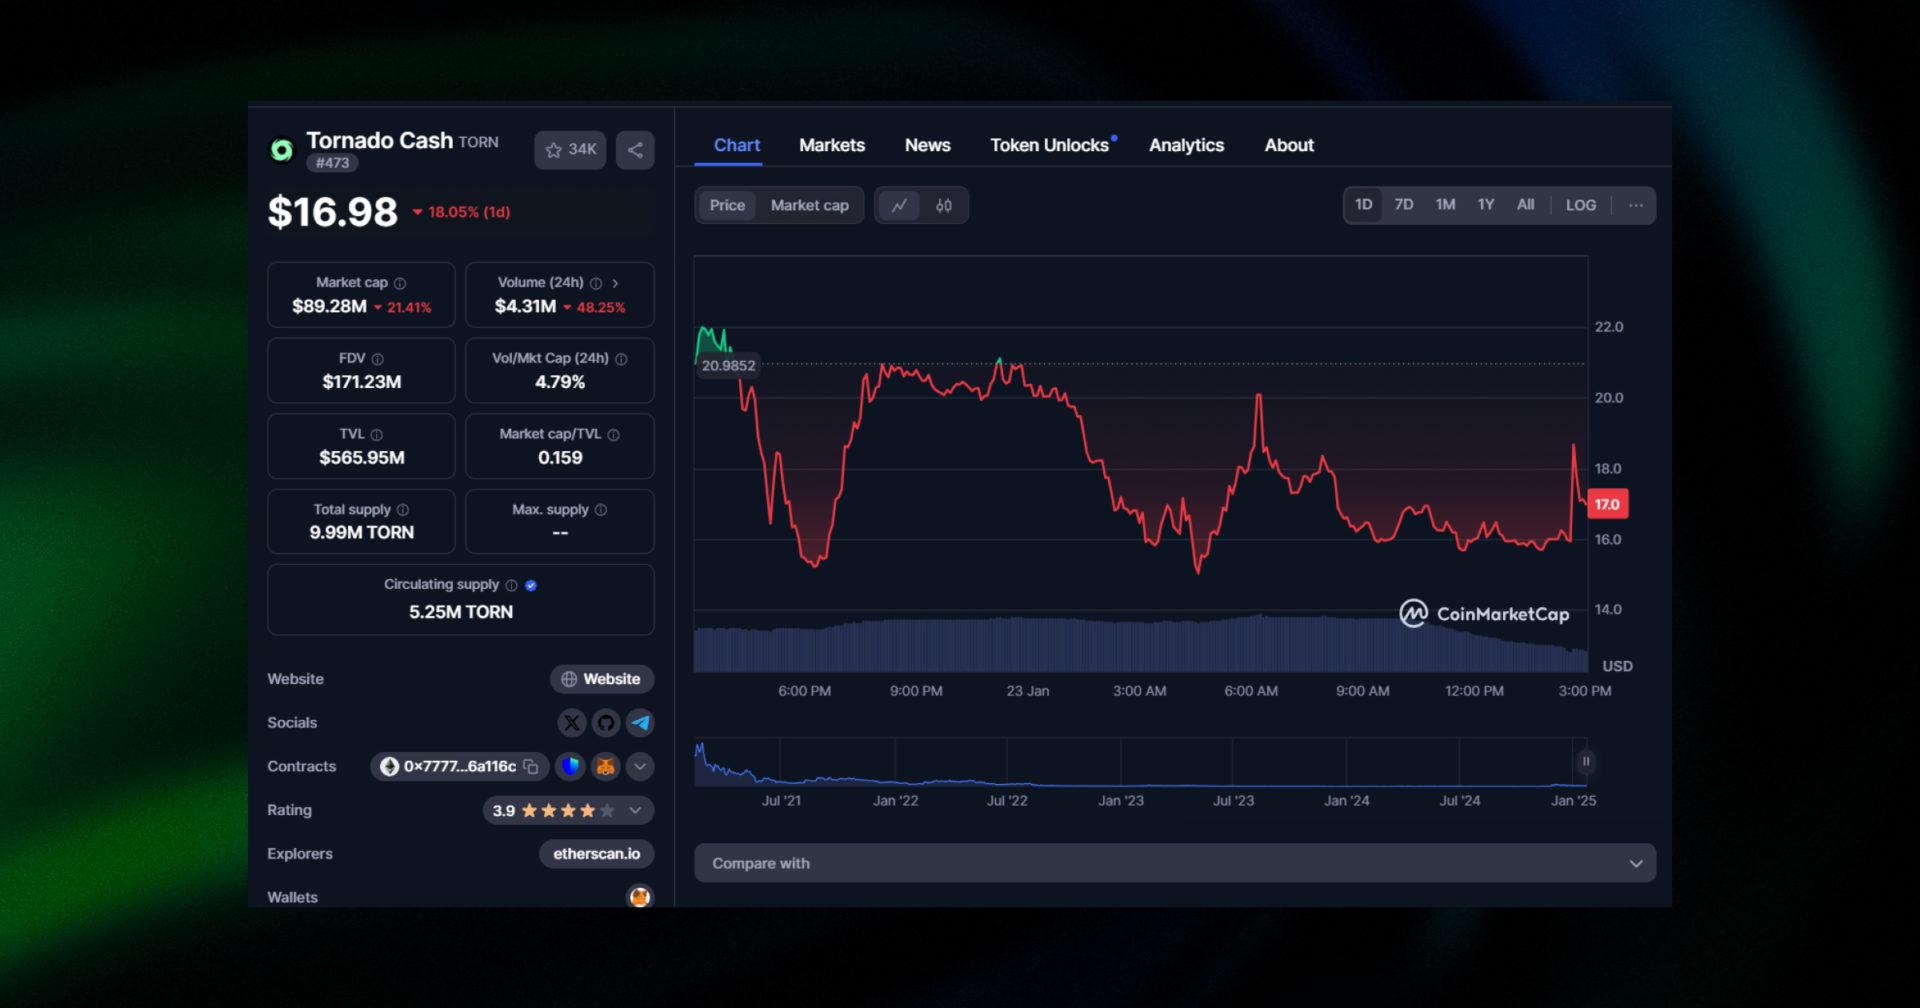Screen dimensions: 1920x1008
Task: Click the main price chart area
Action: 1141,464
